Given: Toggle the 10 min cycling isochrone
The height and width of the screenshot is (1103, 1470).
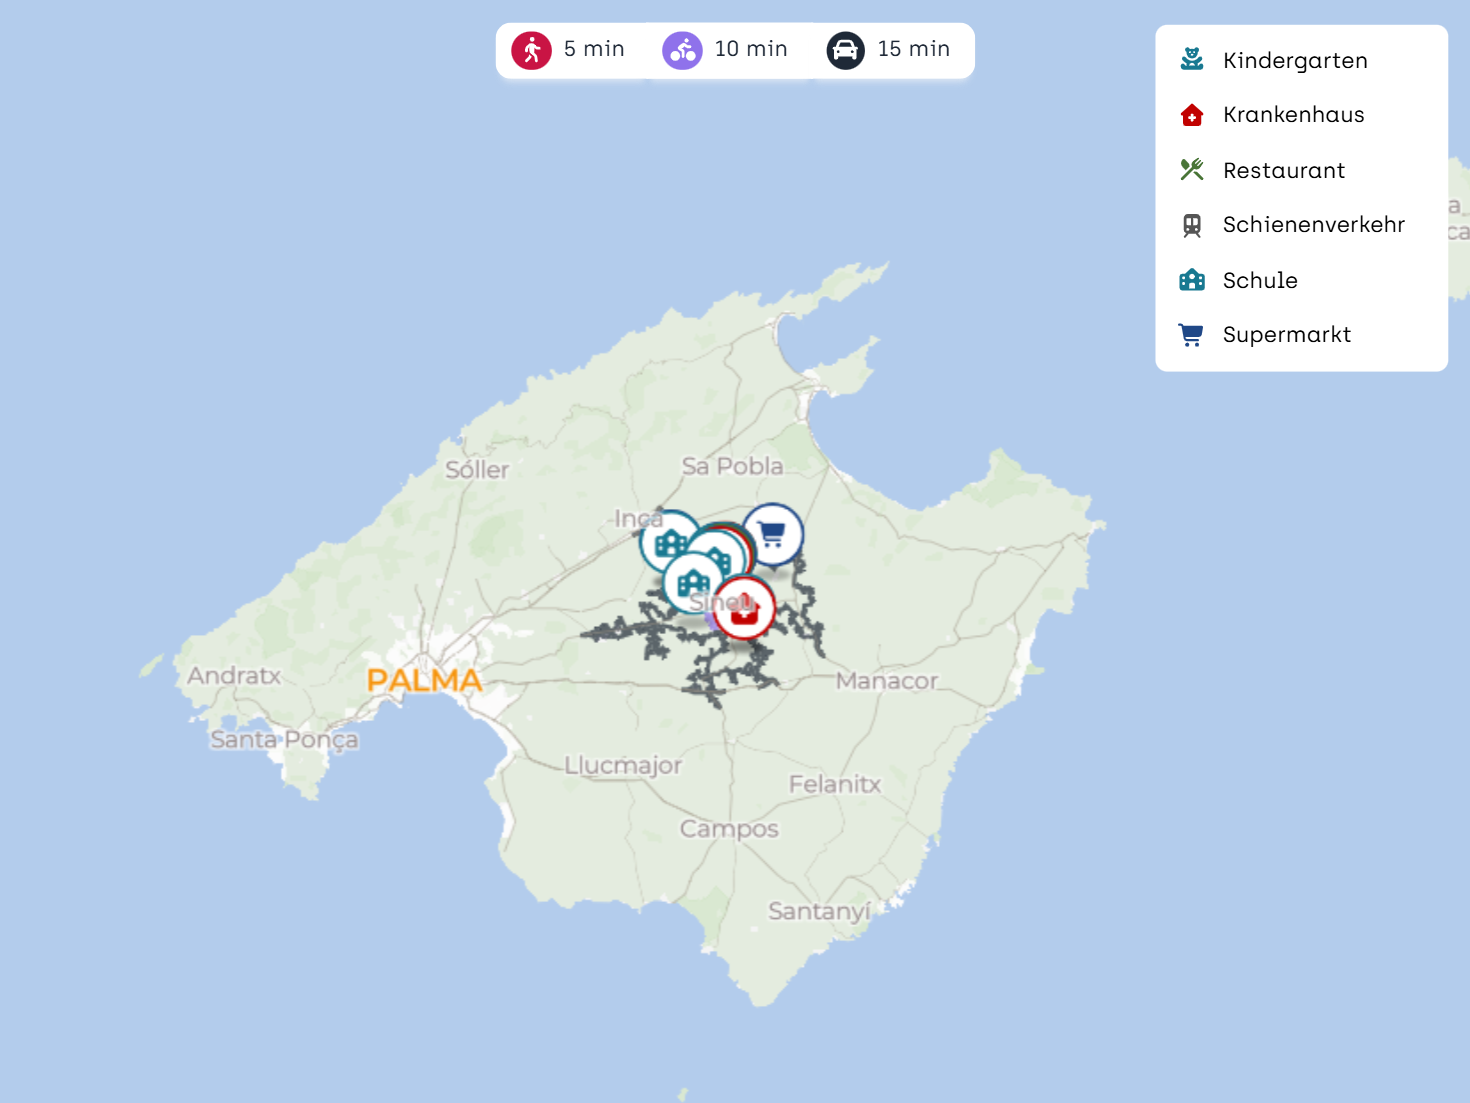Looking at the screenshot, I should tap(725, 50).
